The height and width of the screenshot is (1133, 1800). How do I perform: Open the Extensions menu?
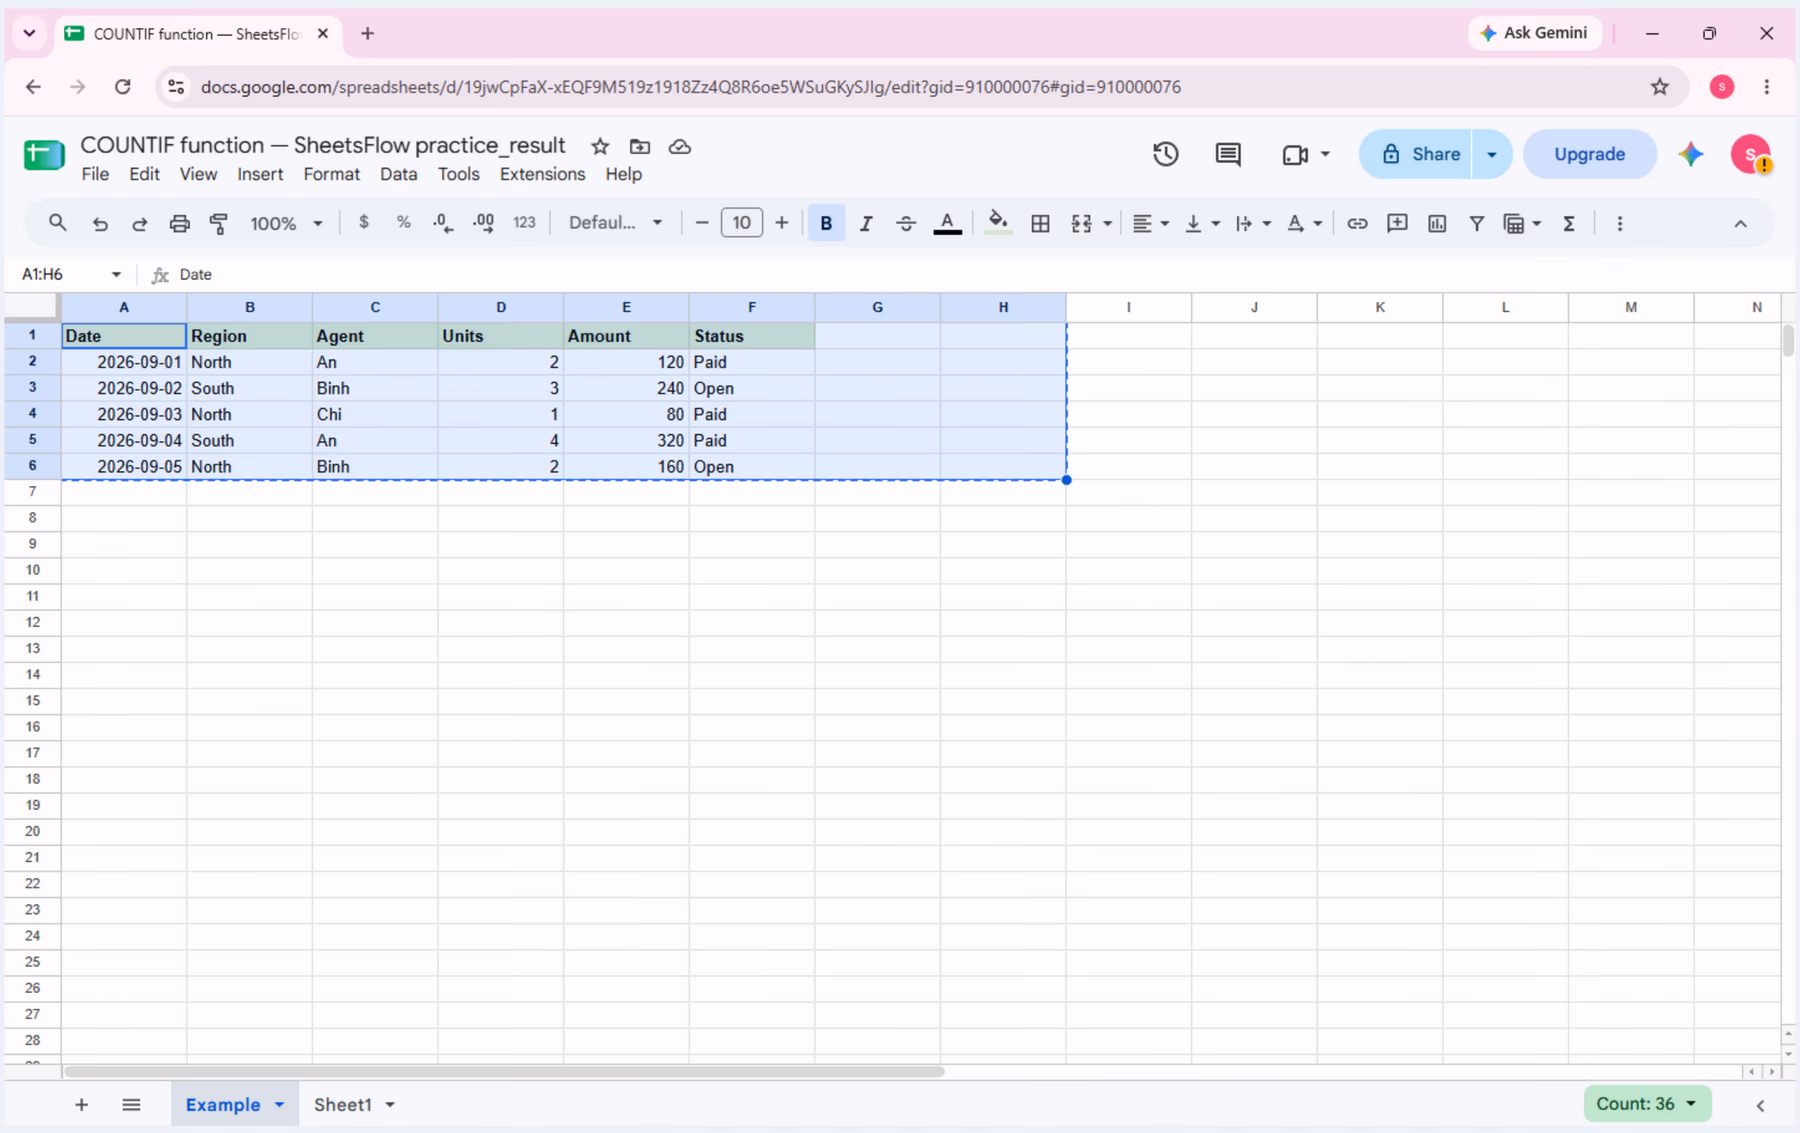pos(542,174)
